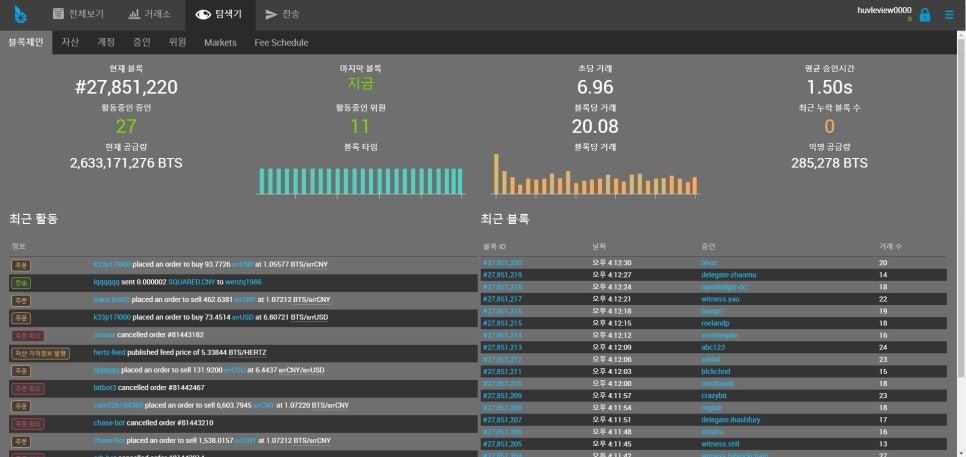Open witness delegate-zhaomu link

(728, 275)
